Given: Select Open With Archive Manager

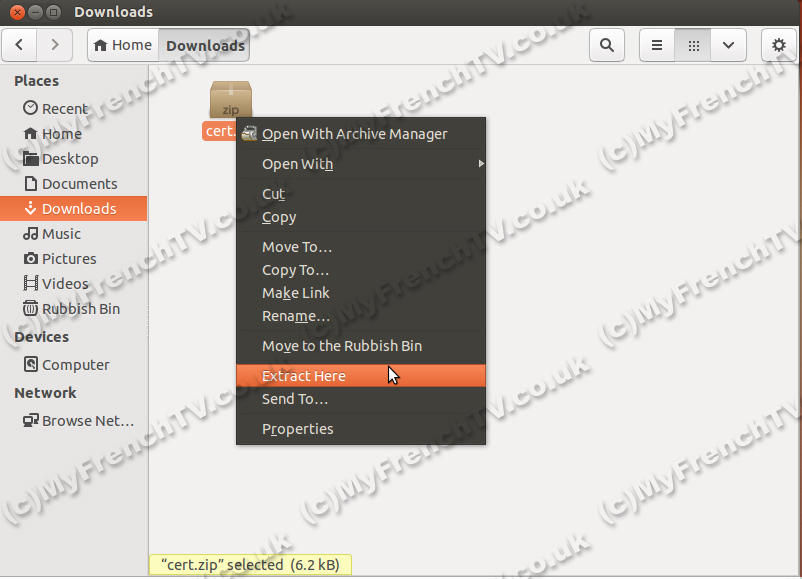Looking at the screenshot, I should (x=354, y=134).
